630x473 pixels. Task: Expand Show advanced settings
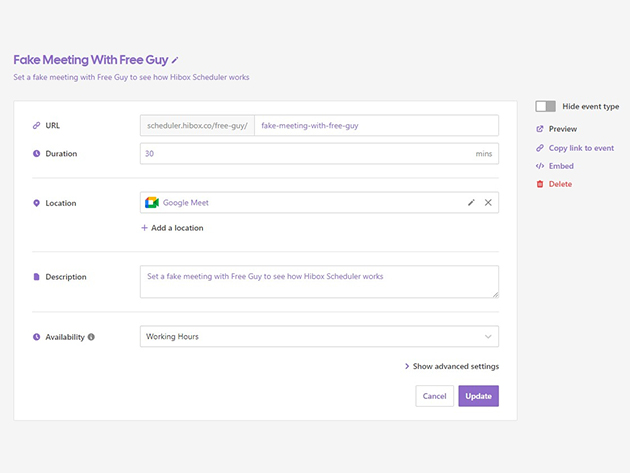(x=451, y=366)
